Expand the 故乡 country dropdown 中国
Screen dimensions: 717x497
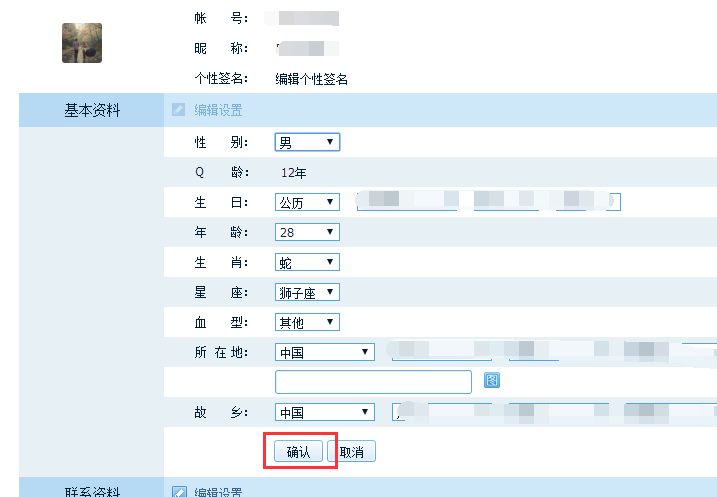pos(324,413)
